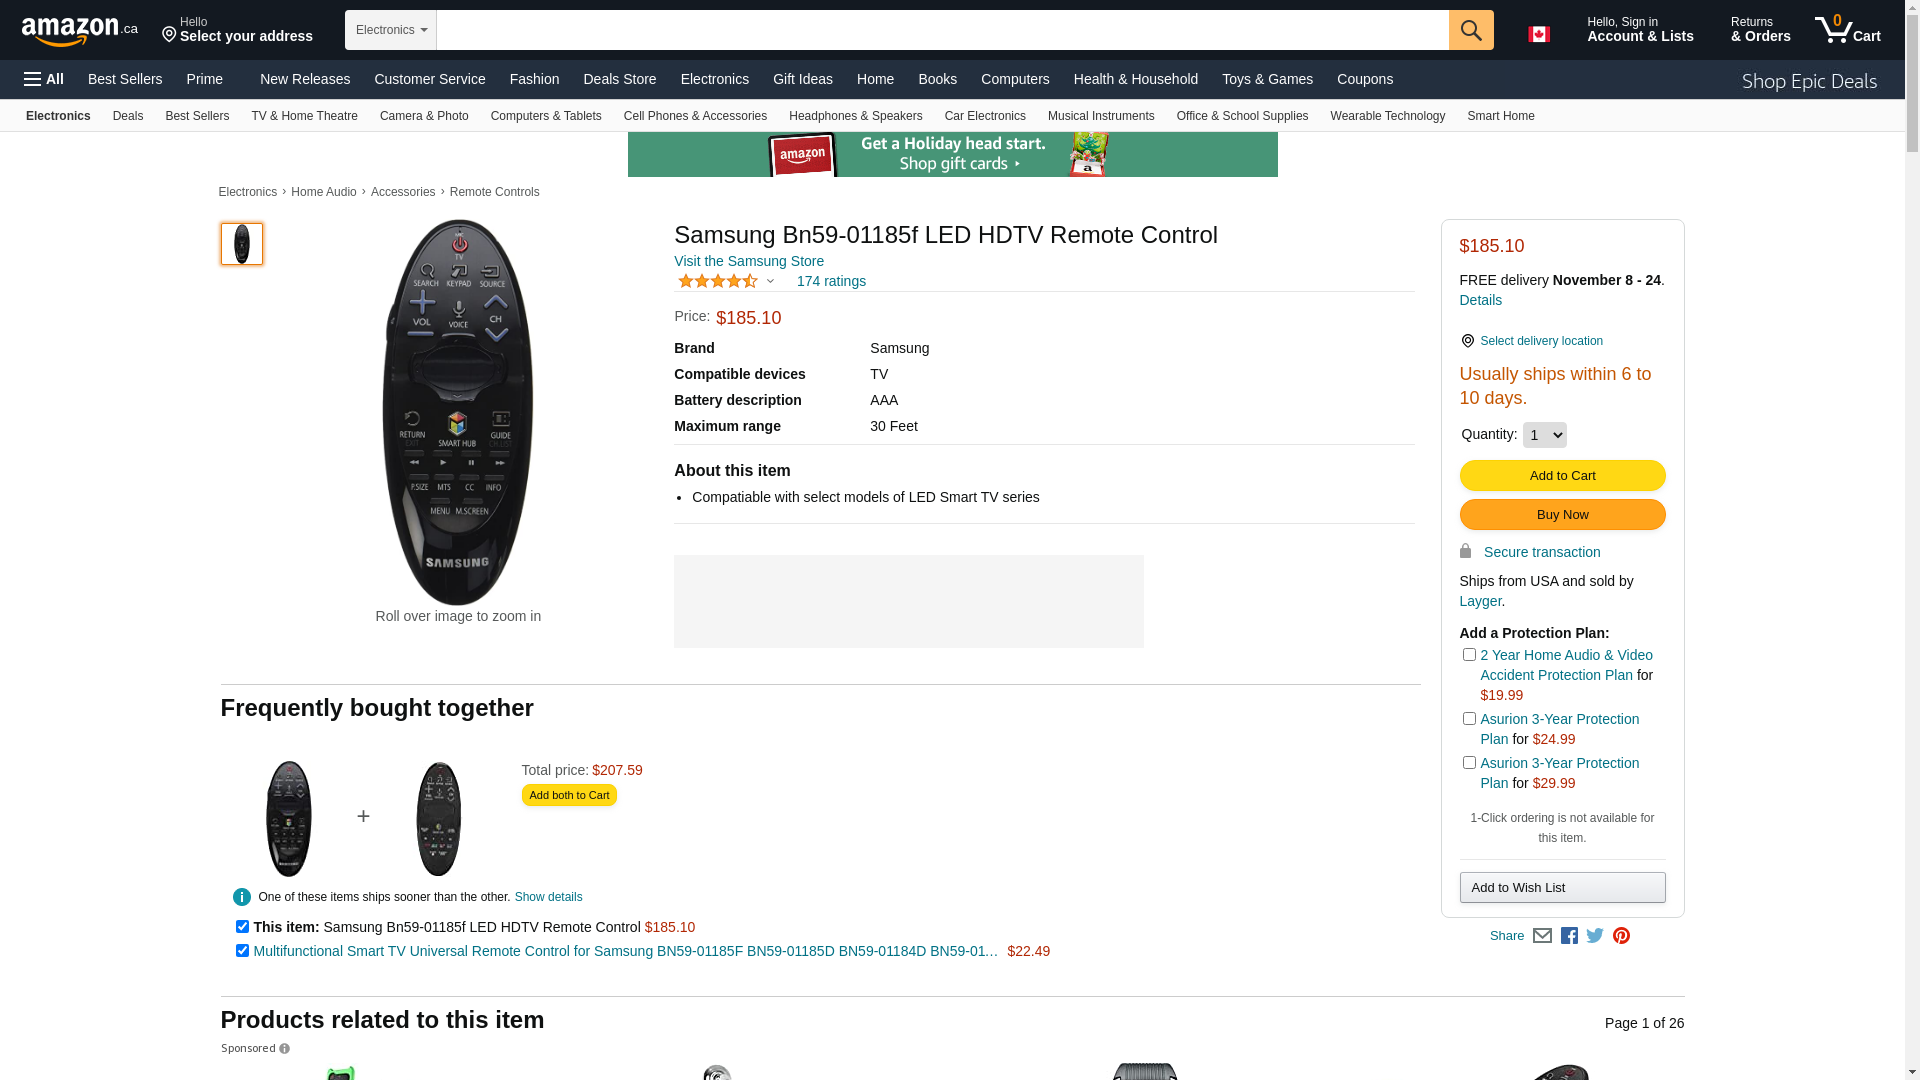1920x1080 pixels.
Task: Click Visit the Samsung Store link
Action: tap(748, 261)
